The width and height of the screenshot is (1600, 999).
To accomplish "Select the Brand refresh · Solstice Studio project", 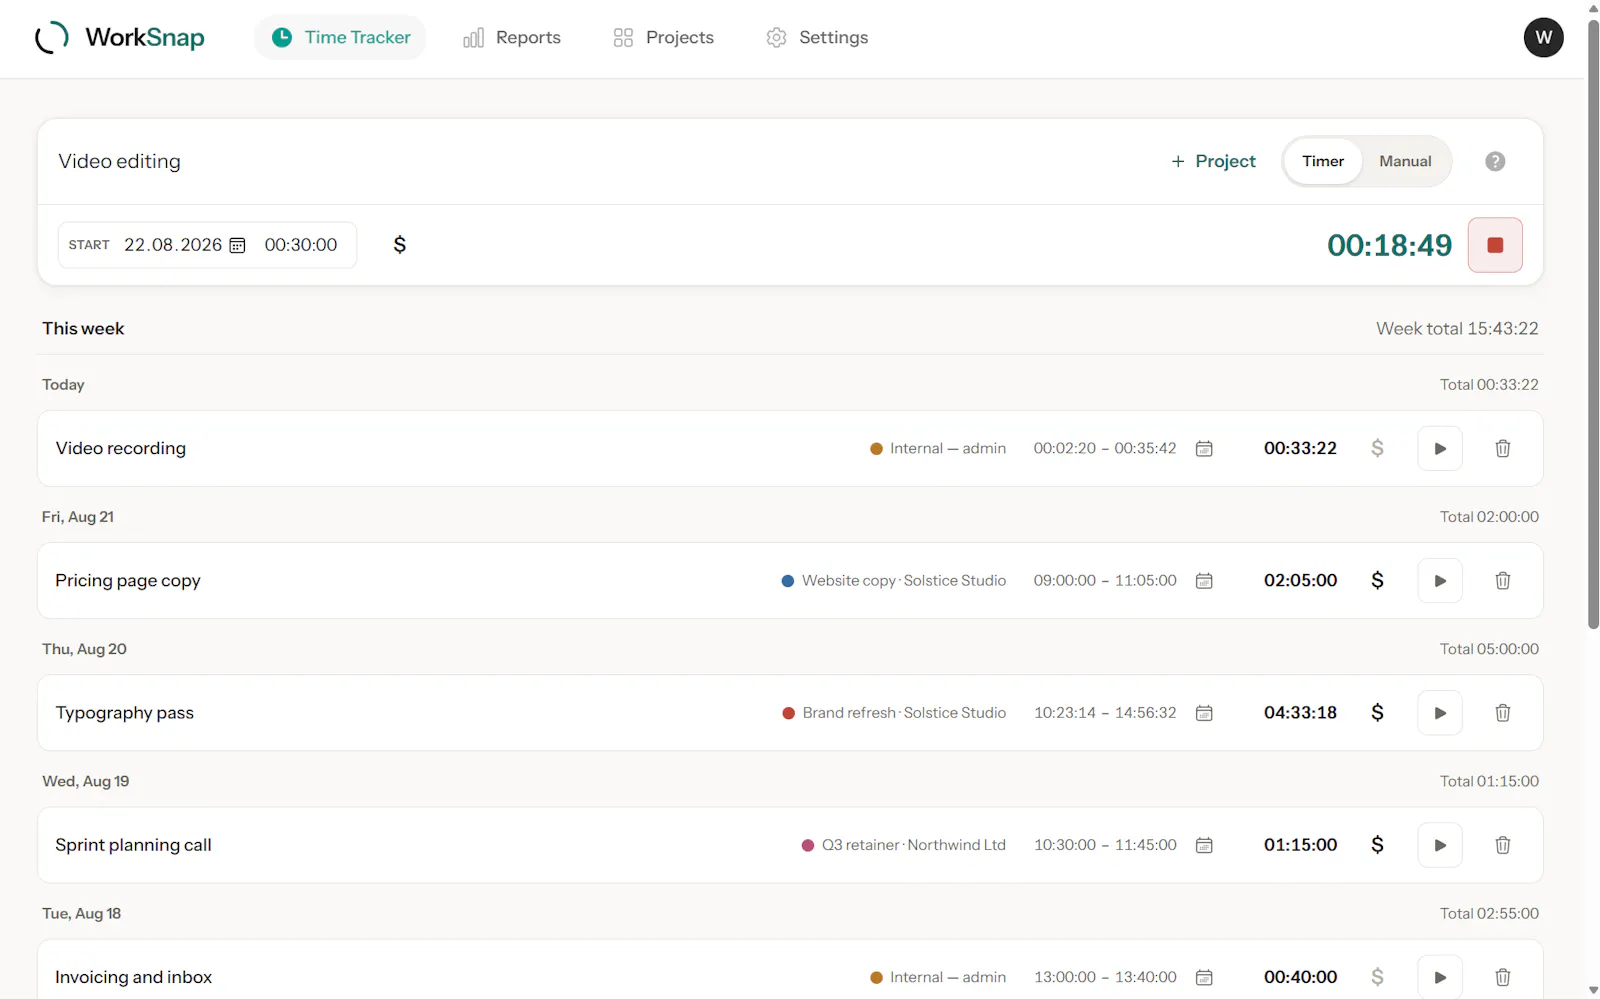I will tap(894, 713).
